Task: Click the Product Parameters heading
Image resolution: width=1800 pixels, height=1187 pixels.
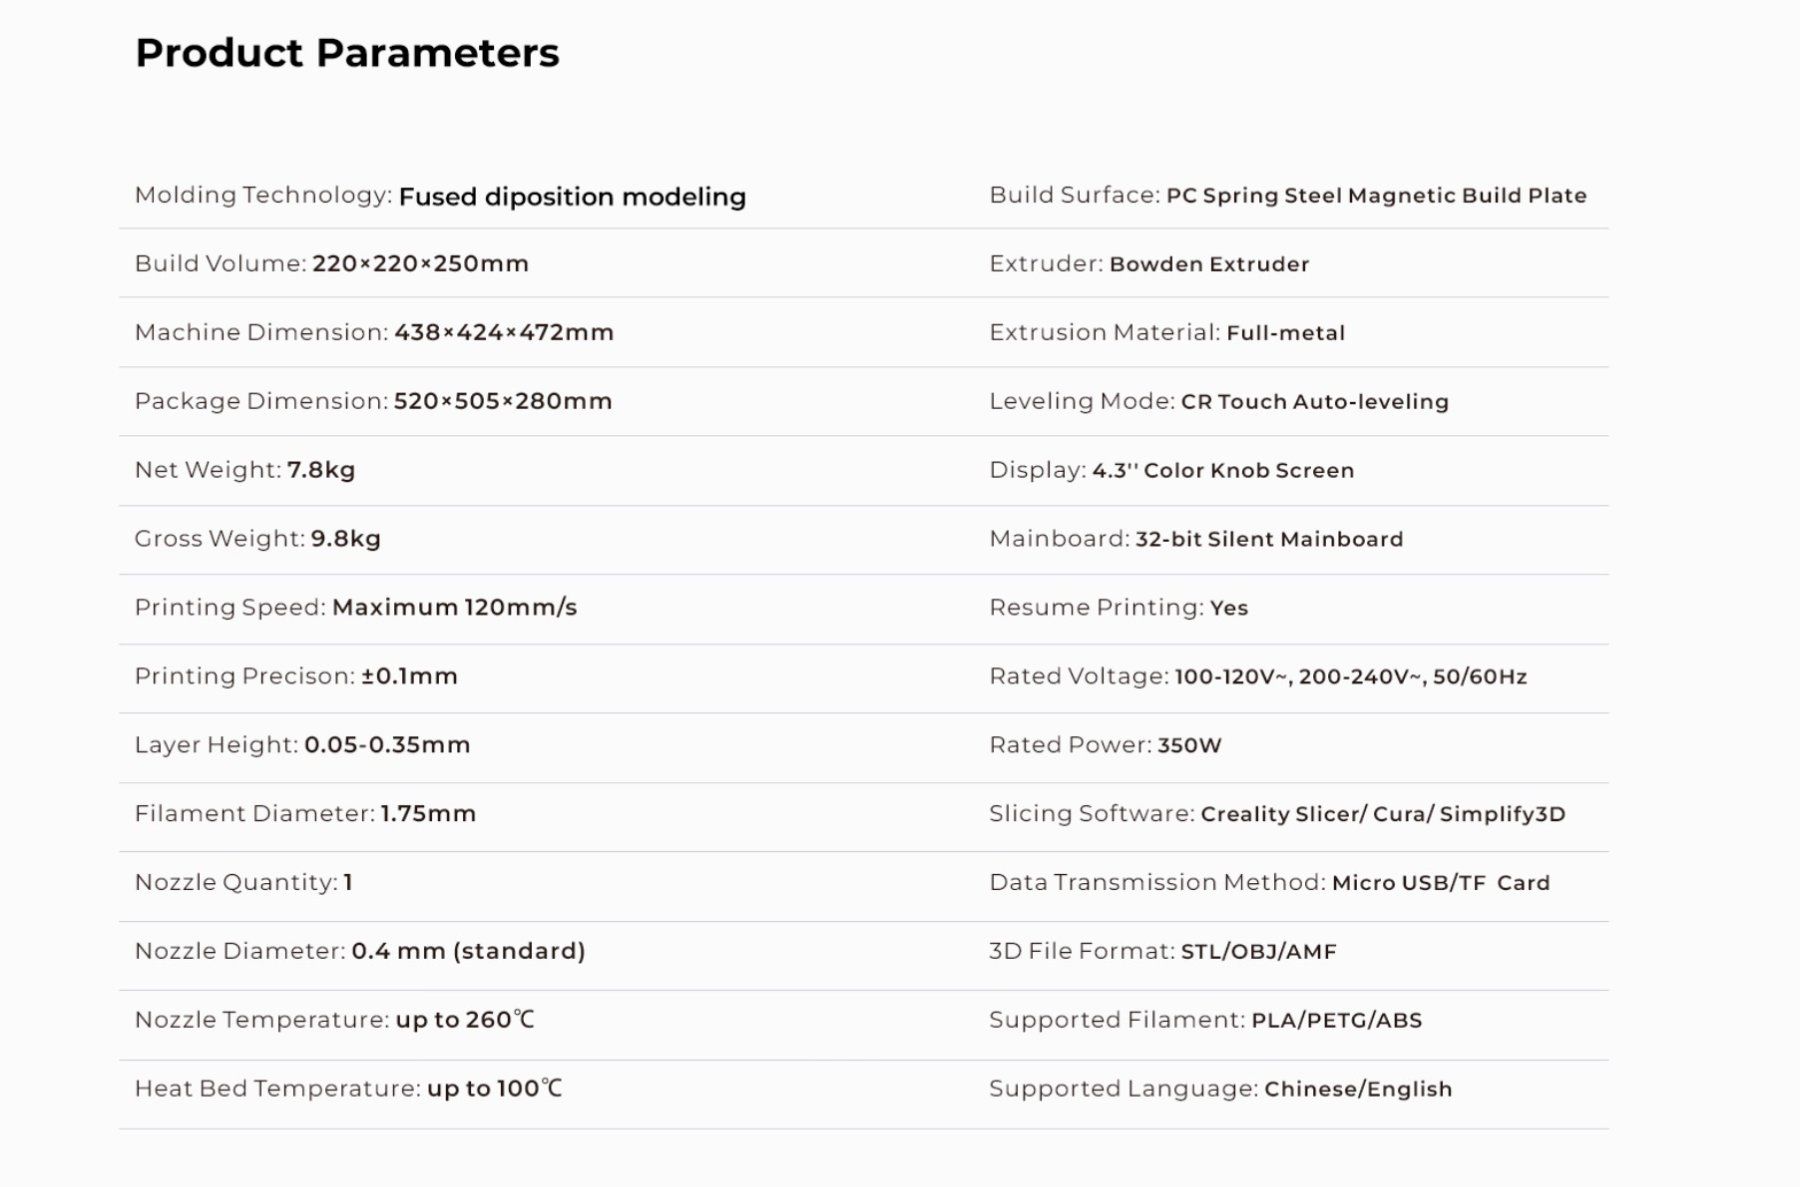Action: click(347, 53)
